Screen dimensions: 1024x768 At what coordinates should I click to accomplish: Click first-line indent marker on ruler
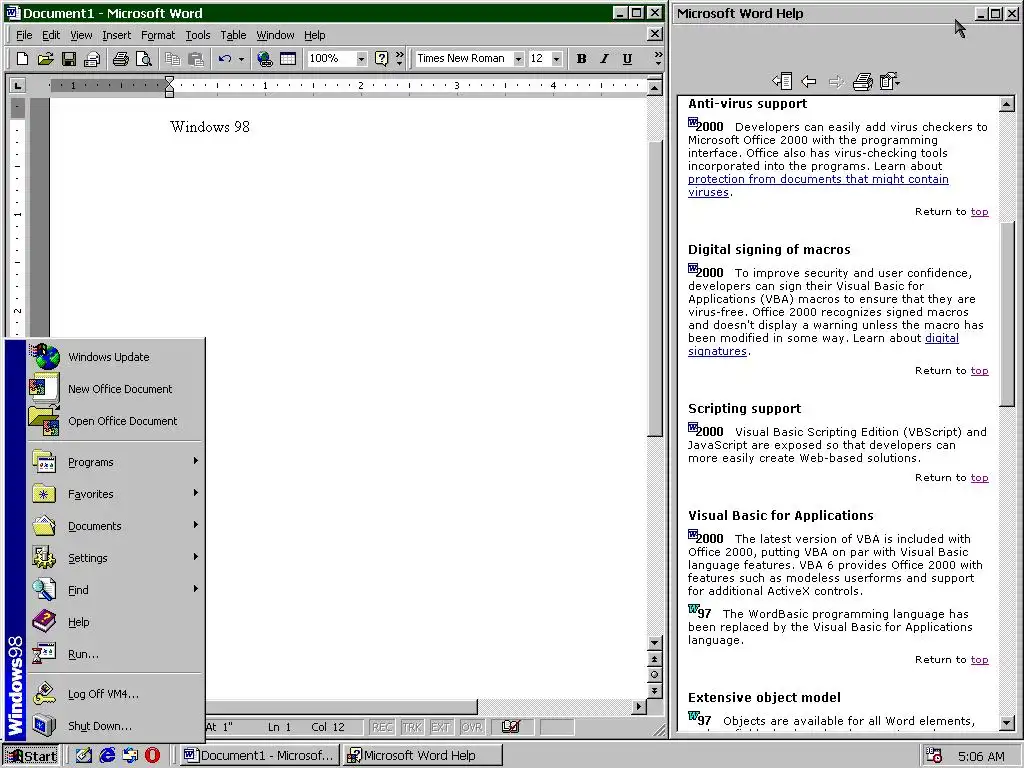point(169,81)
